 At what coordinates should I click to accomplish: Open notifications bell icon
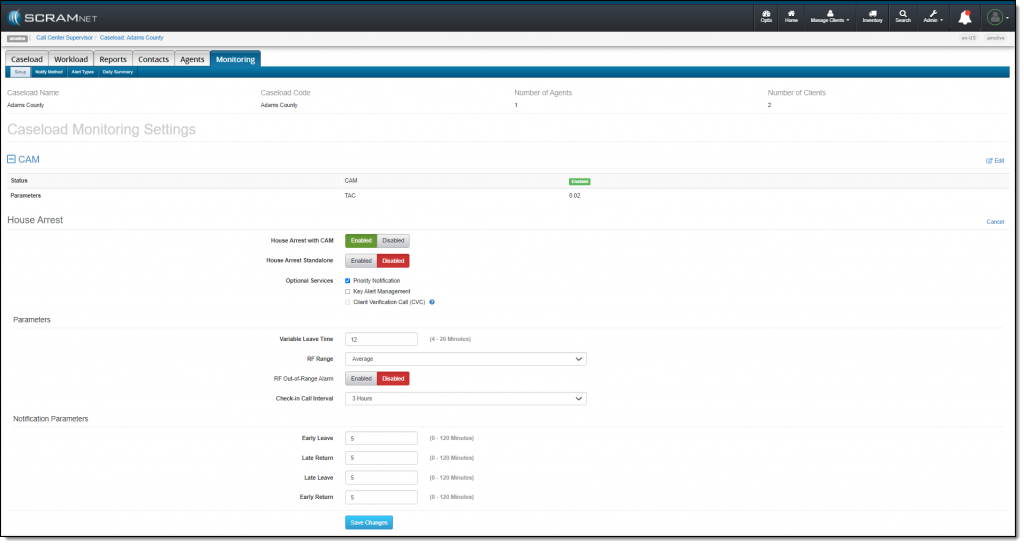965,17
